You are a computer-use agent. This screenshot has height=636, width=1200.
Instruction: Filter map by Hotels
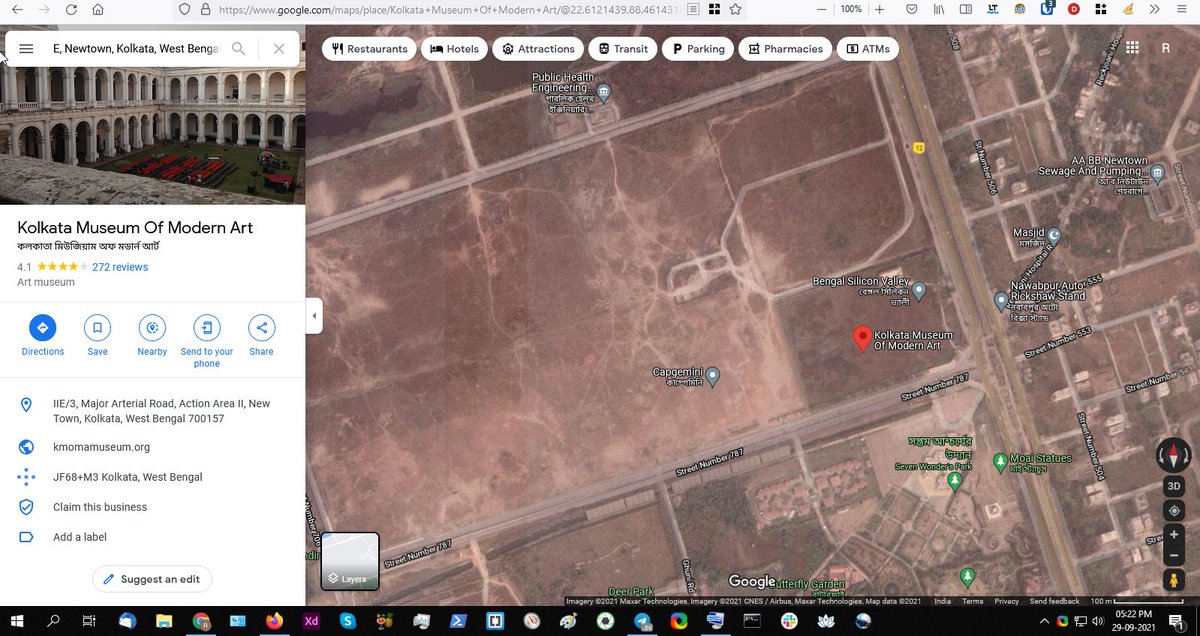coord(454,48)
